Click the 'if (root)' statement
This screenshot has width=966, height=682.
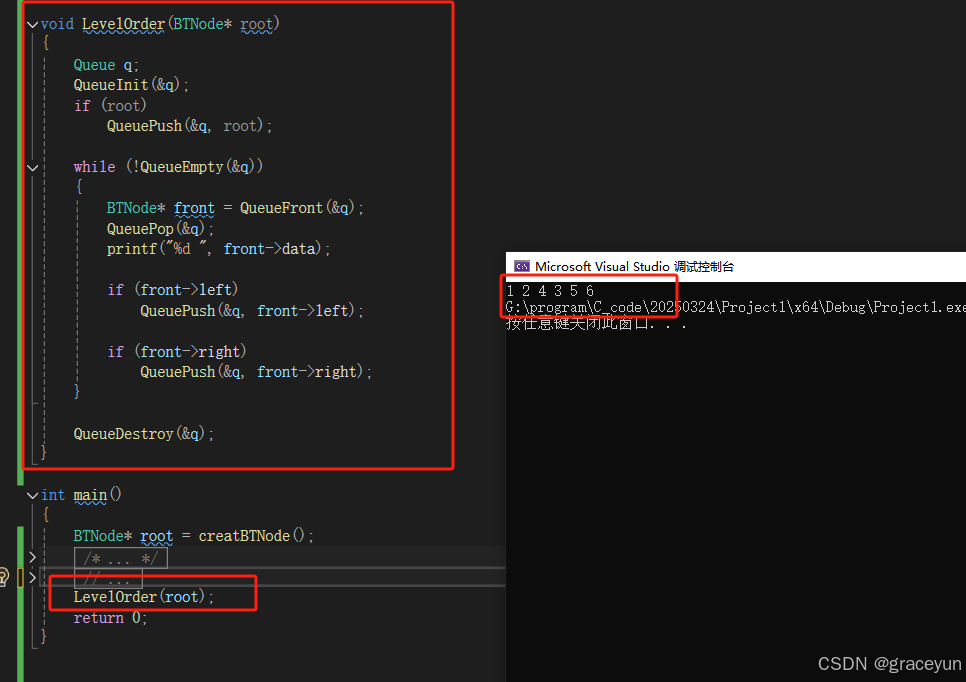coord(110,105)
